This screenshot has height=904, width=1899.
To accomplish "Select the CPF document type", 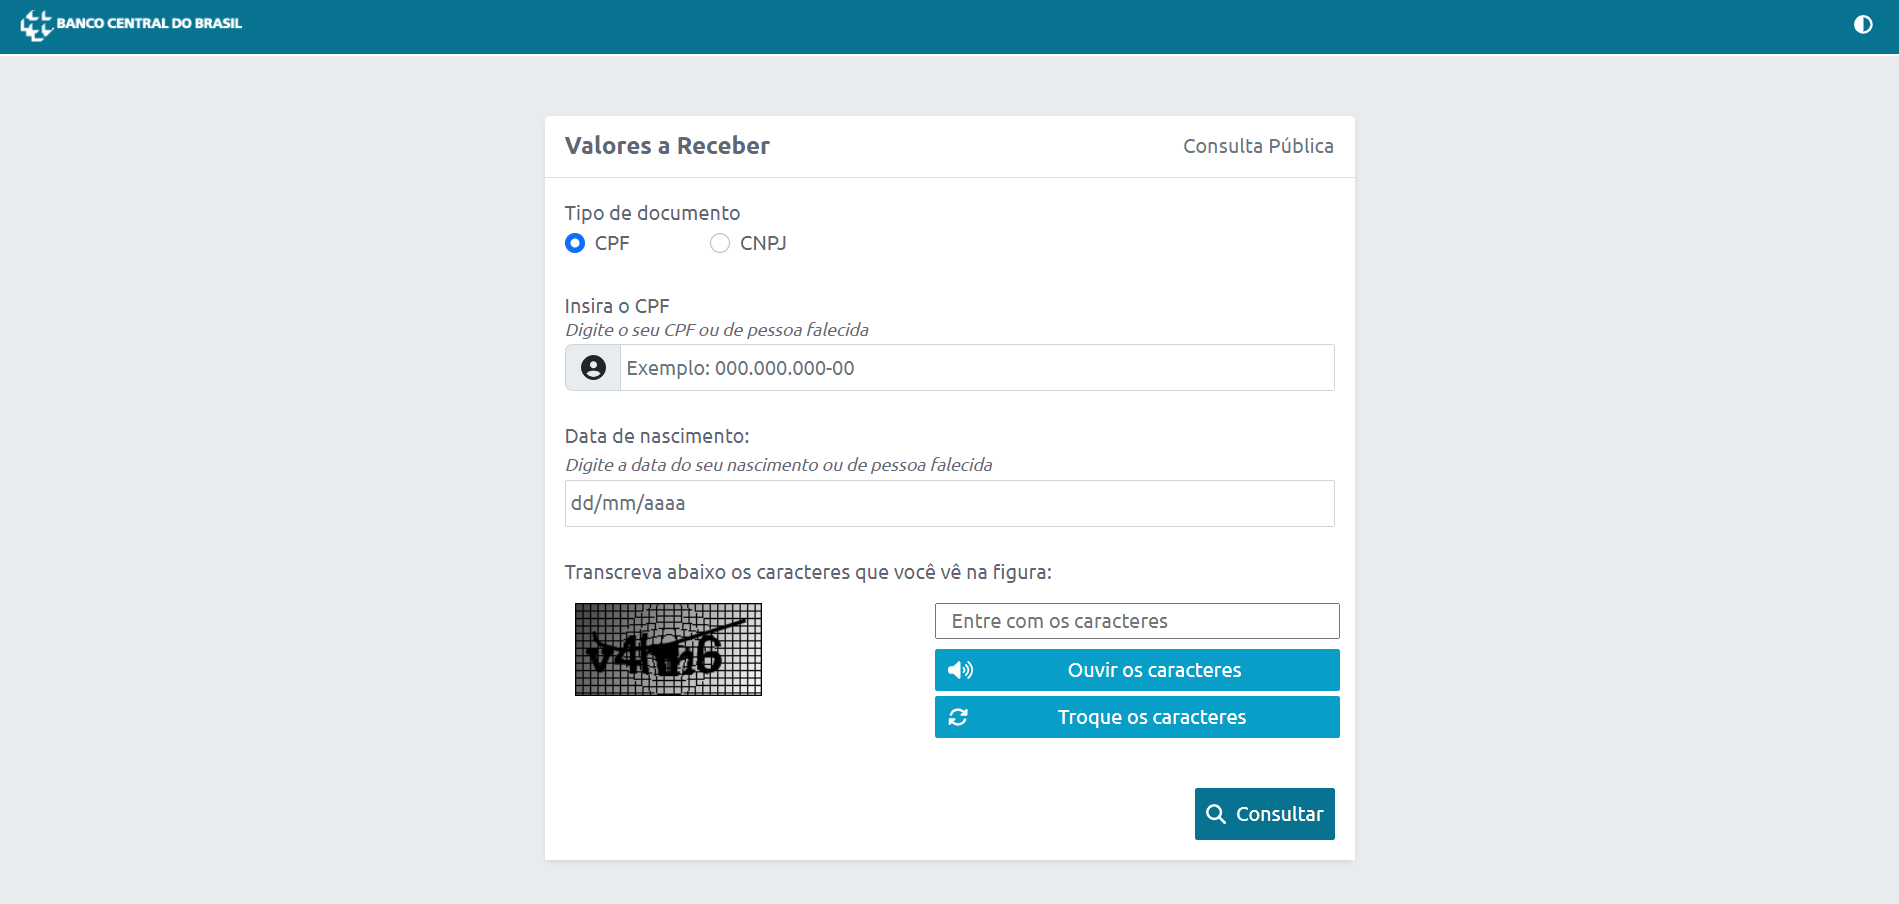I will point(574,243).
